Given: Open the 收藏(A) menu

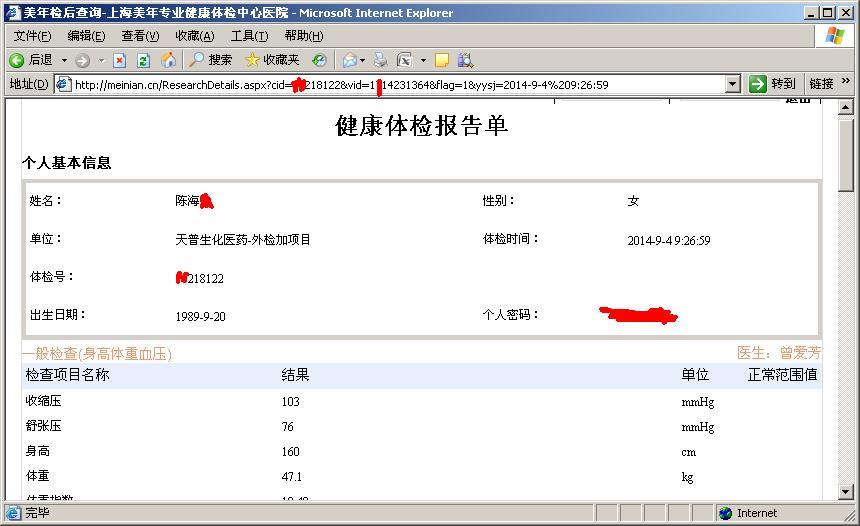Looking at the screenshot, I should (195, 36).
